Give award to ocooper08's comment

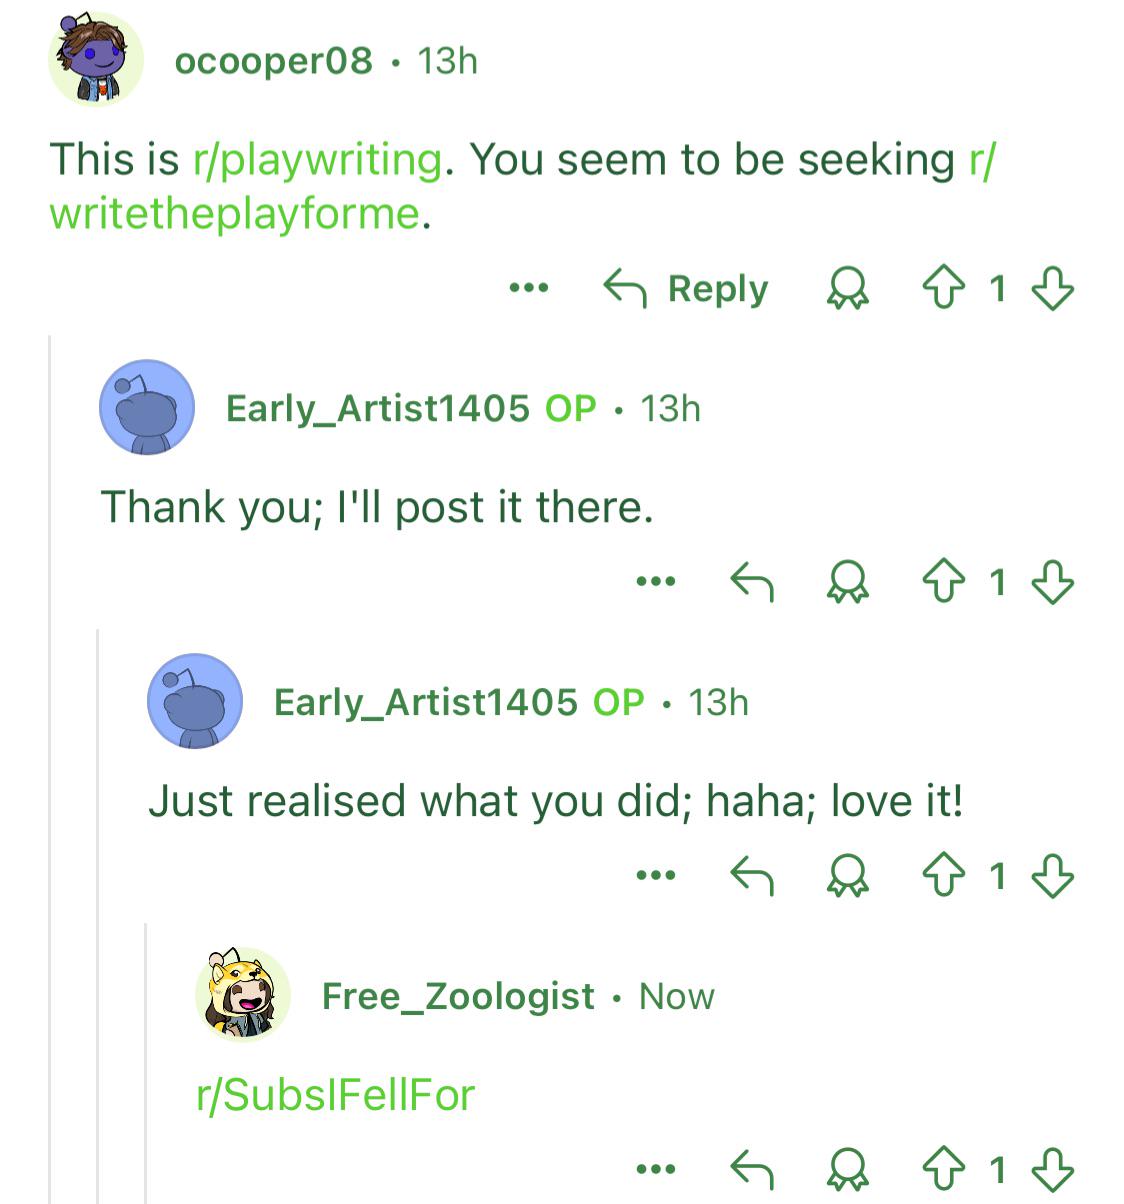(x=847, y=289)
